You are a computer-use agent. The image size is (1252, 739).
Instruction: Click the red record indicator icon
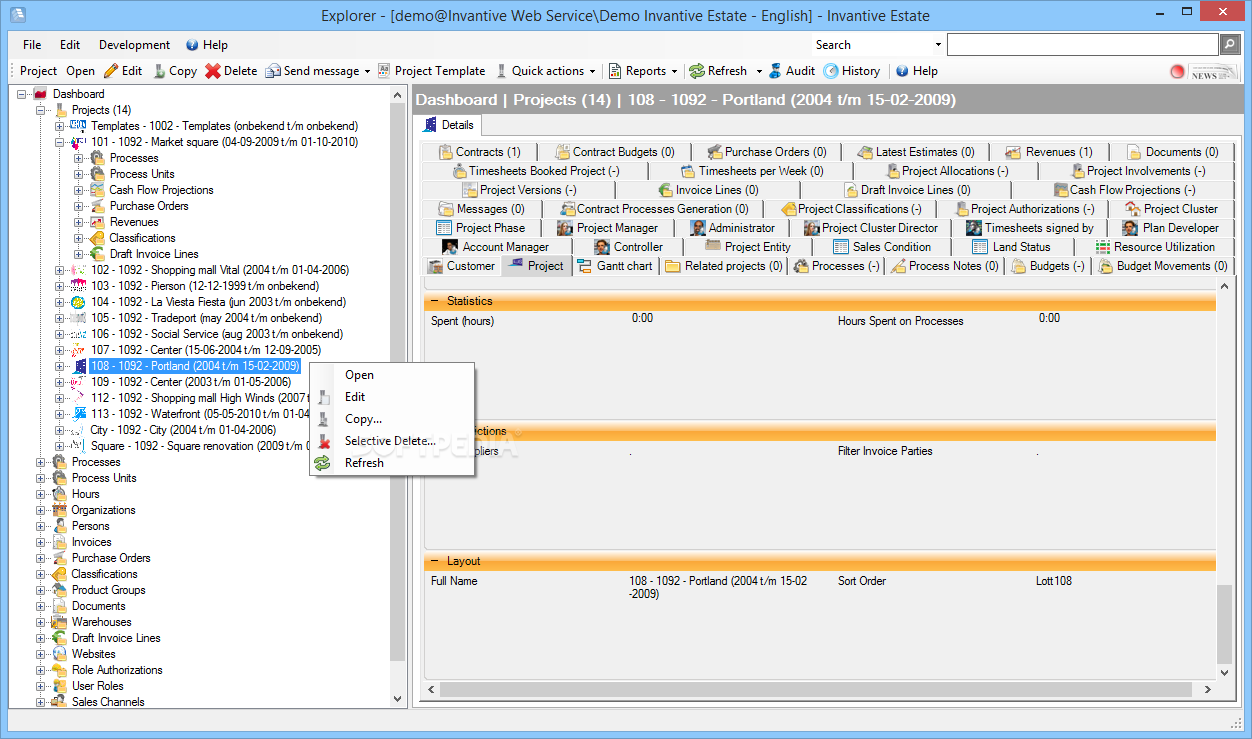tap(1177, 72)
